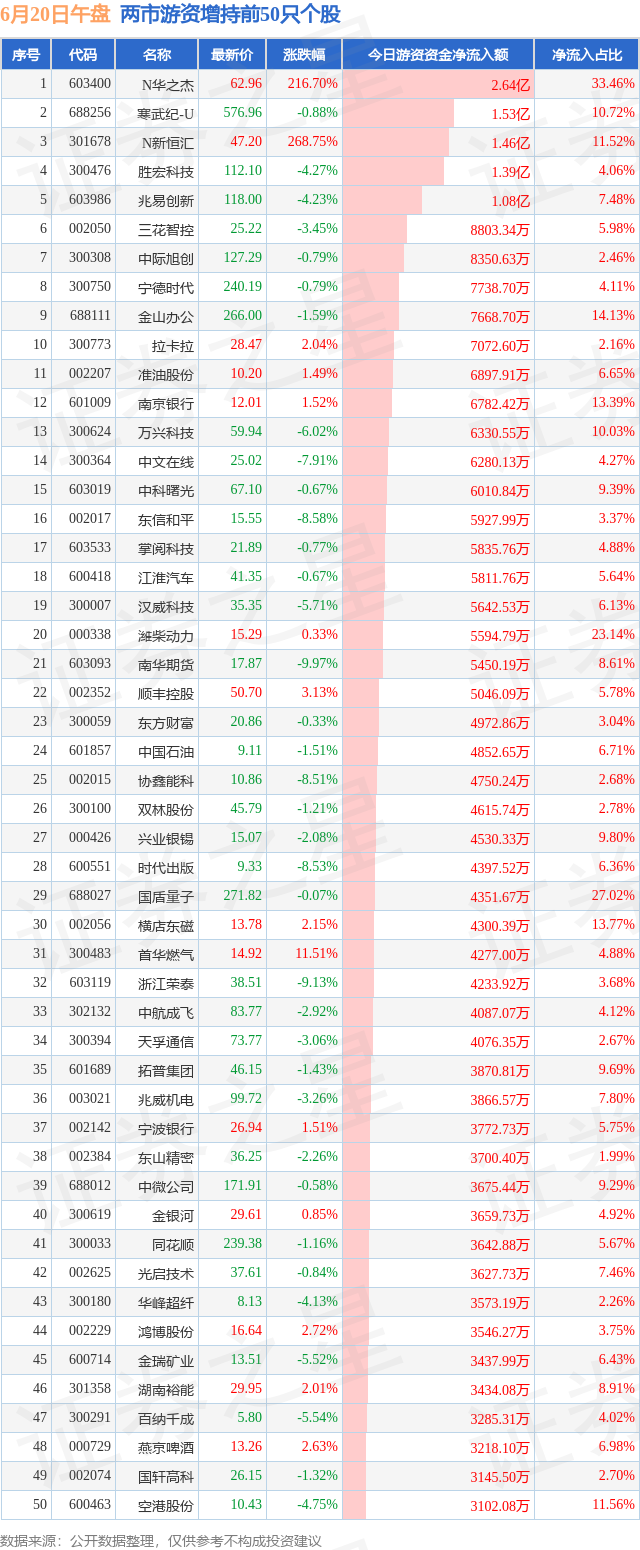Click the 1.49% change for 淮油股份
This screenshot has height=1550, width=640.
(x=319, y=374)
